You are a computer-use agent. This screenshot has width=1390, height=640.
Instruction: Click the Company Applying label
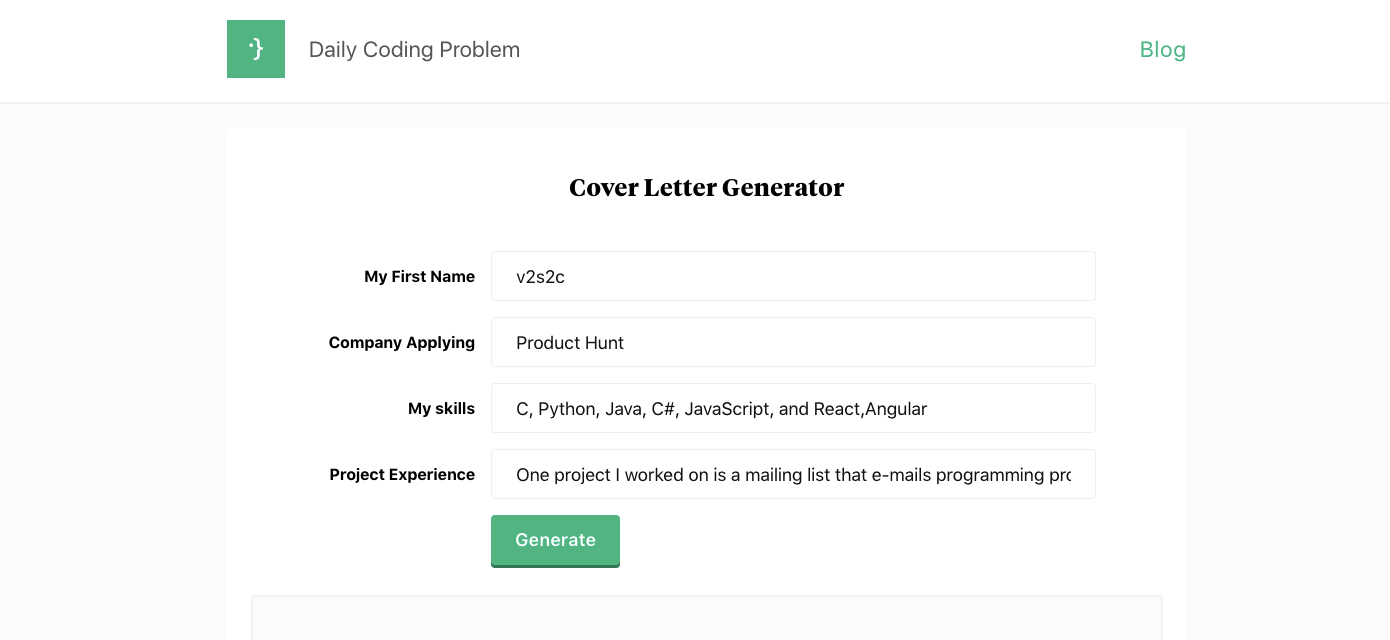pos(401,343)
